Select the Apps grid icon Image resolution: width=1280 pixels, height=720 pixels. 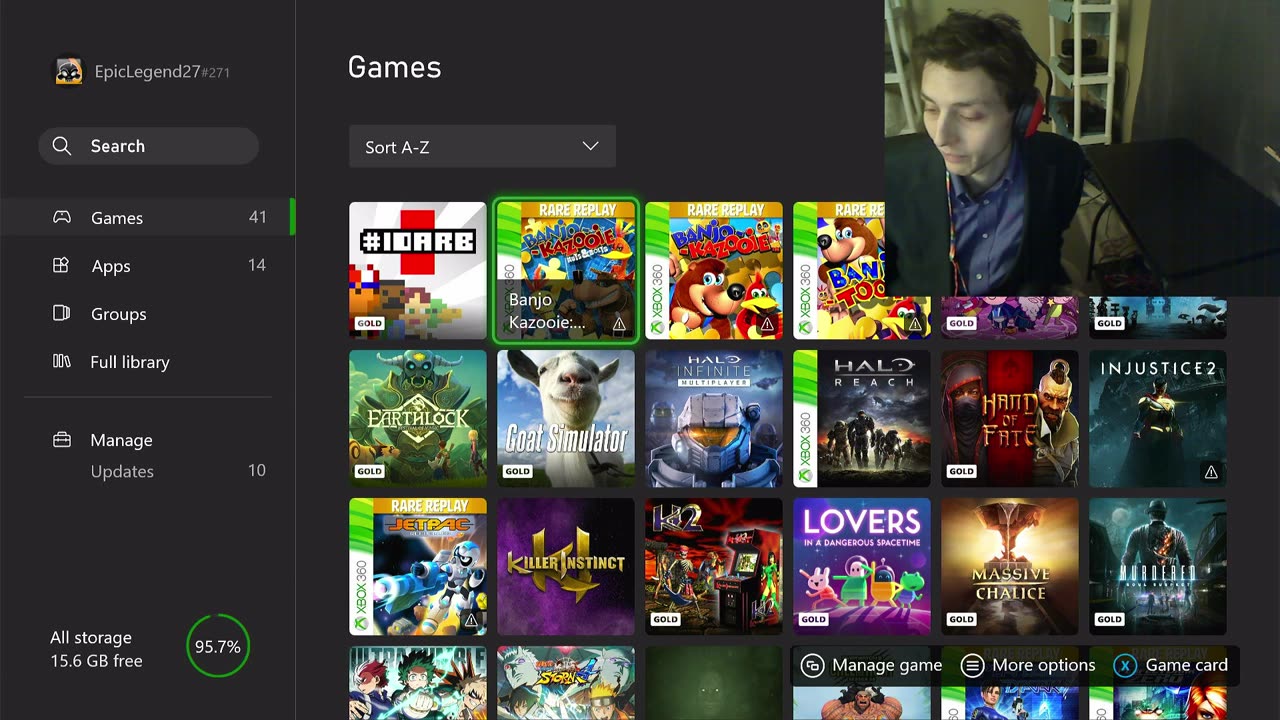[62, 265]
